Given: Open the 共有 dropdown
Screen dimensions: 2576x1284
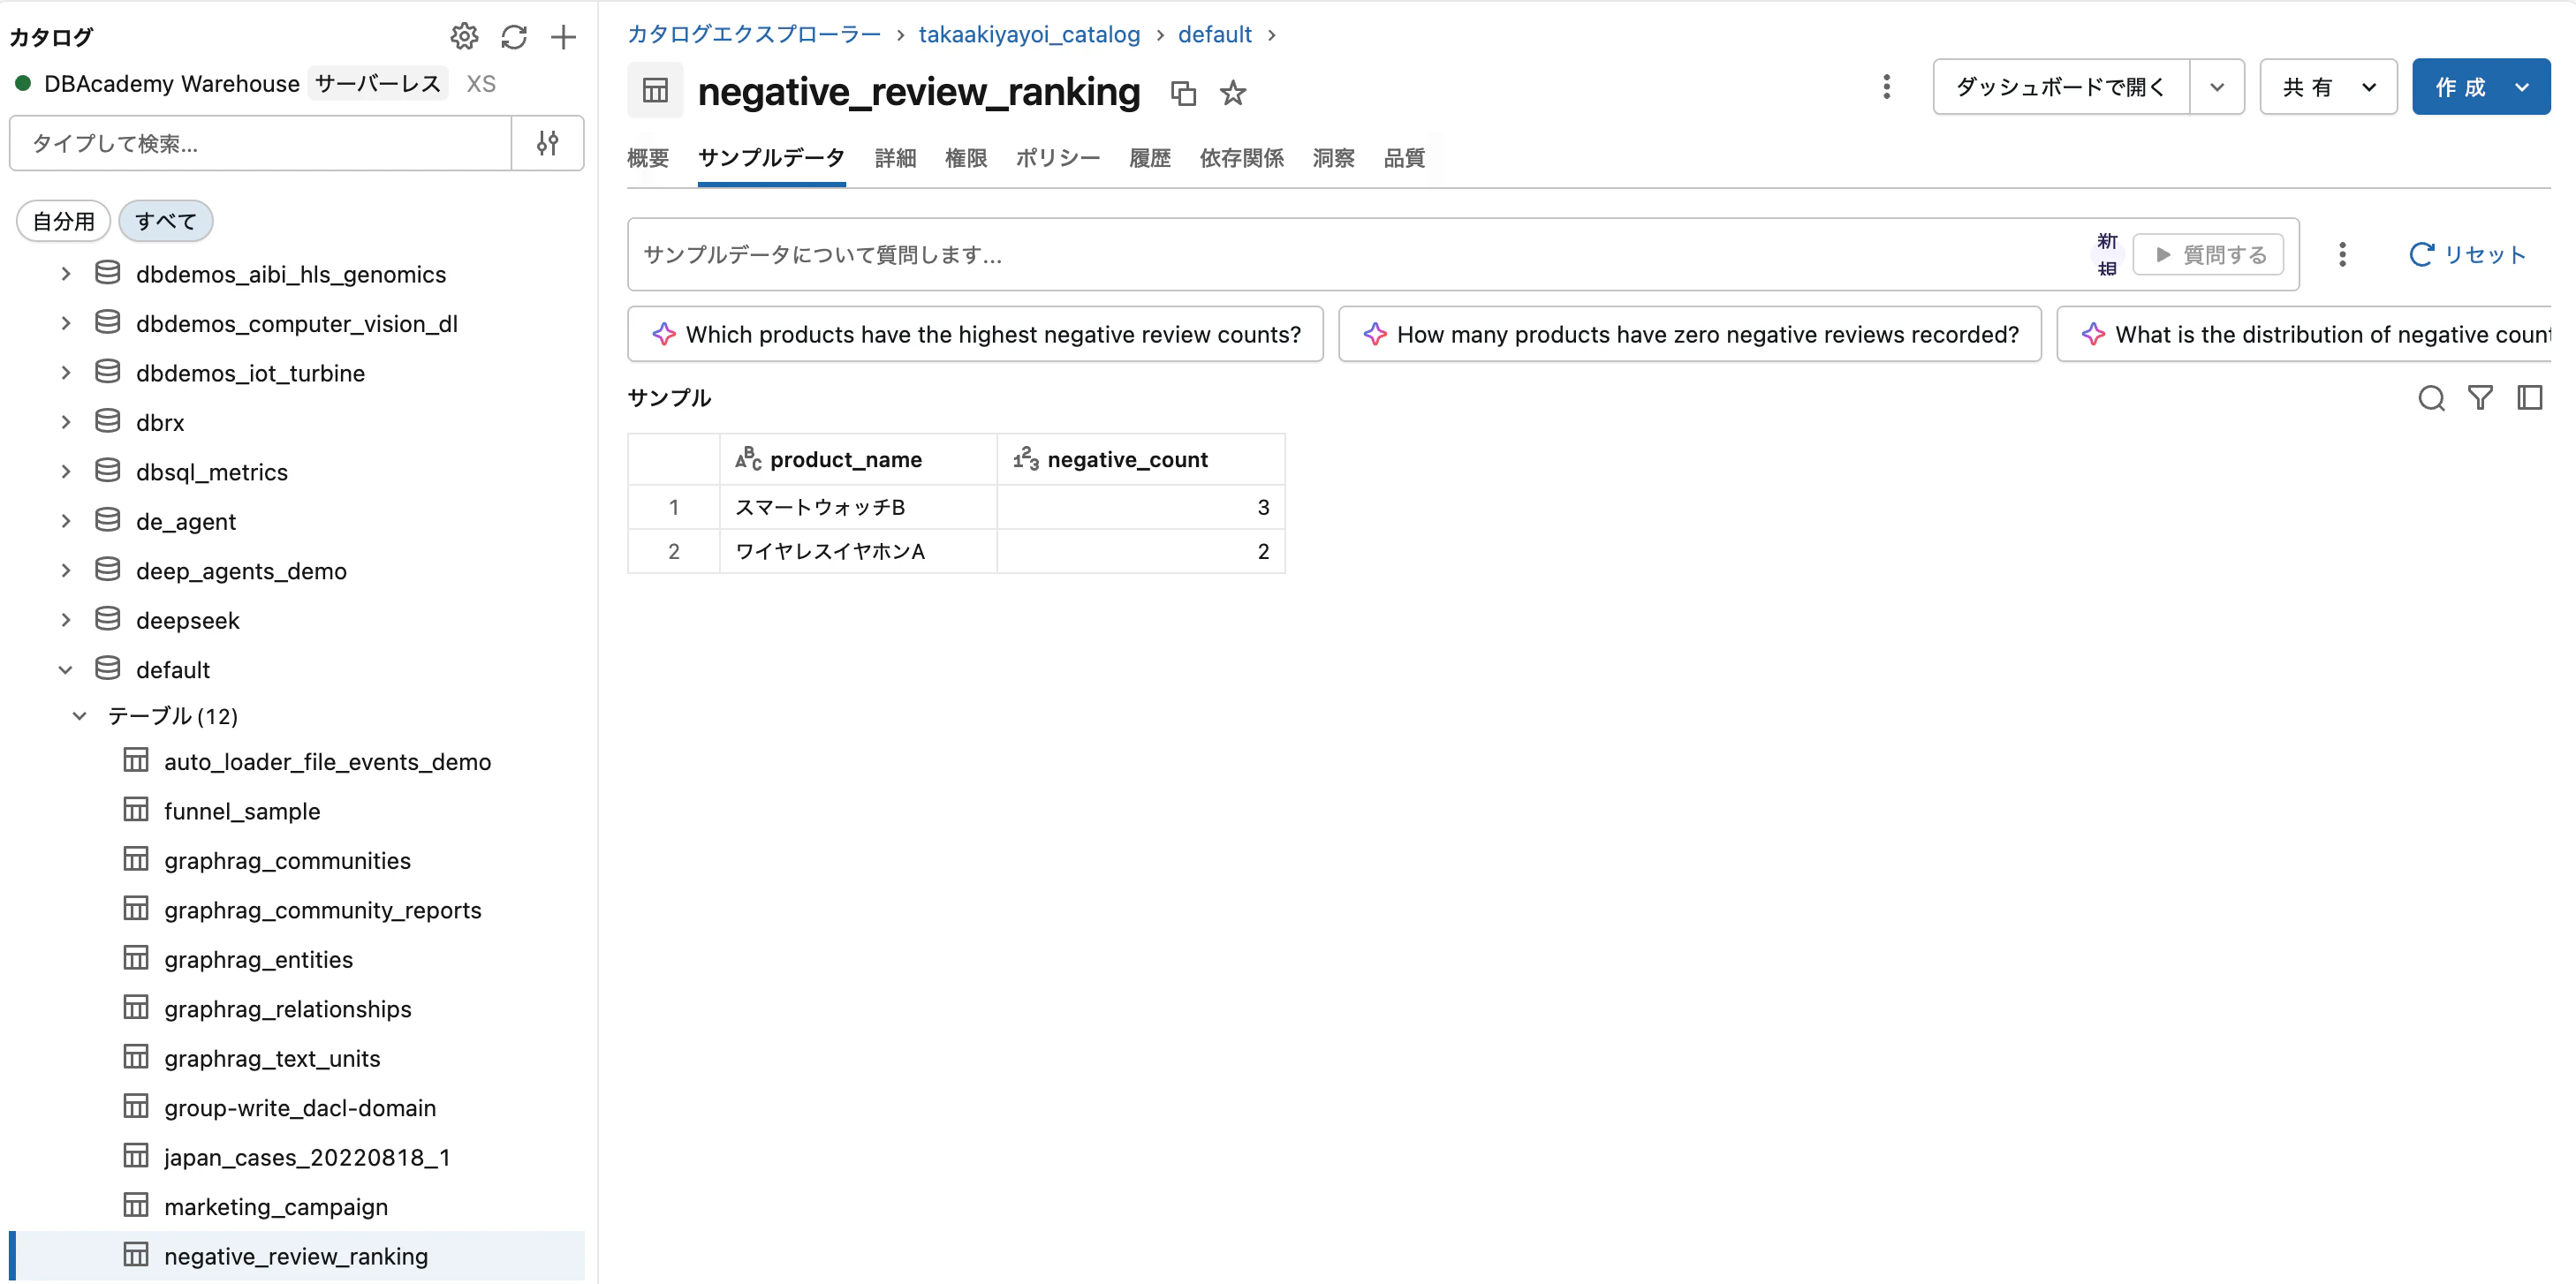Looking at the screenshot, I should [x=2328, y=87].
